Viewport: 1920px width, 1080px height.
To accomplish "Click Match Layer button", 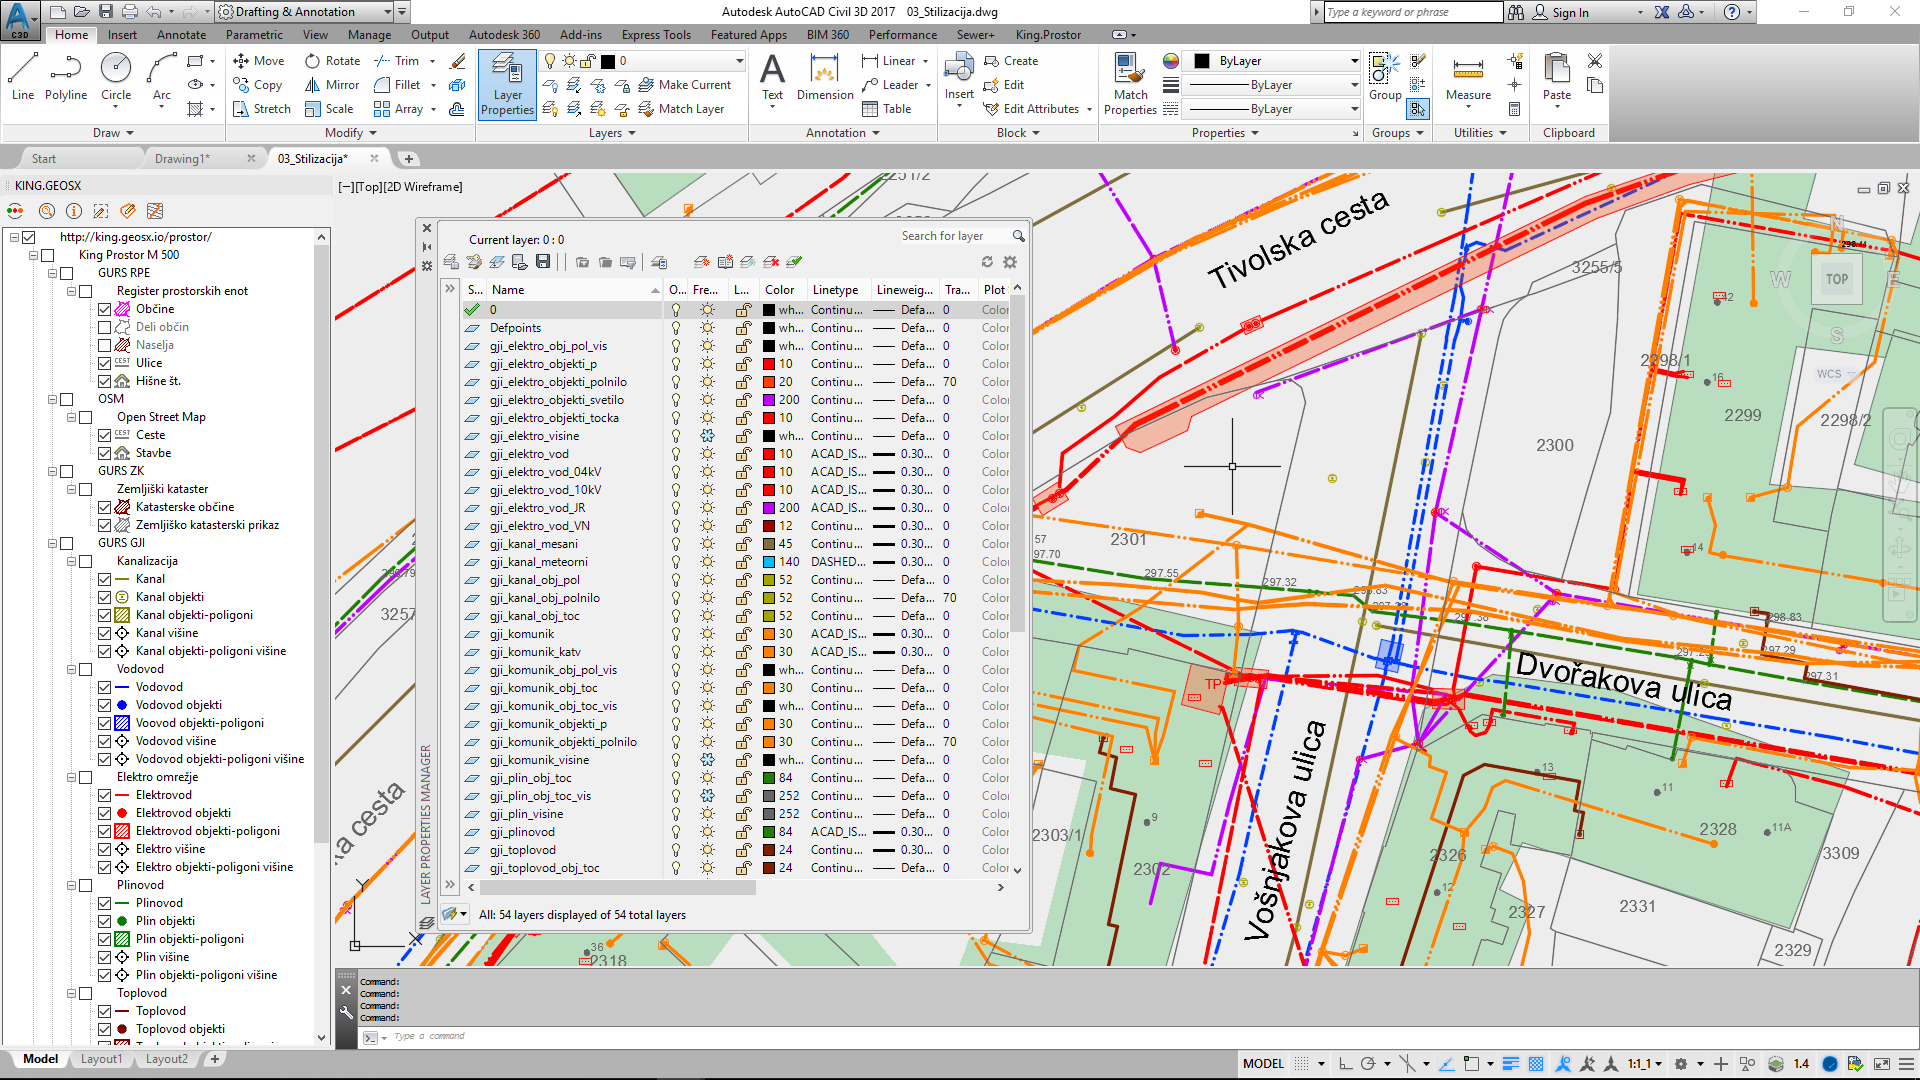I will 681,109.
